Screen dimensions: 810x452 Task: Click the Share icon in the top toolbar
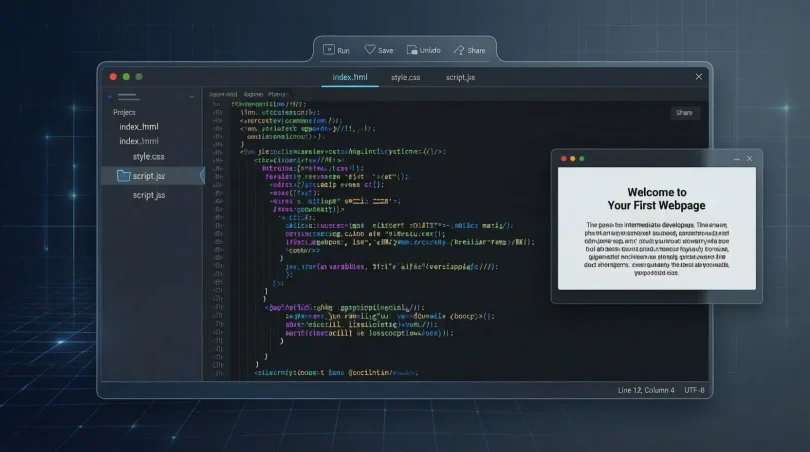pyautogui.click(x=459, y=50)
